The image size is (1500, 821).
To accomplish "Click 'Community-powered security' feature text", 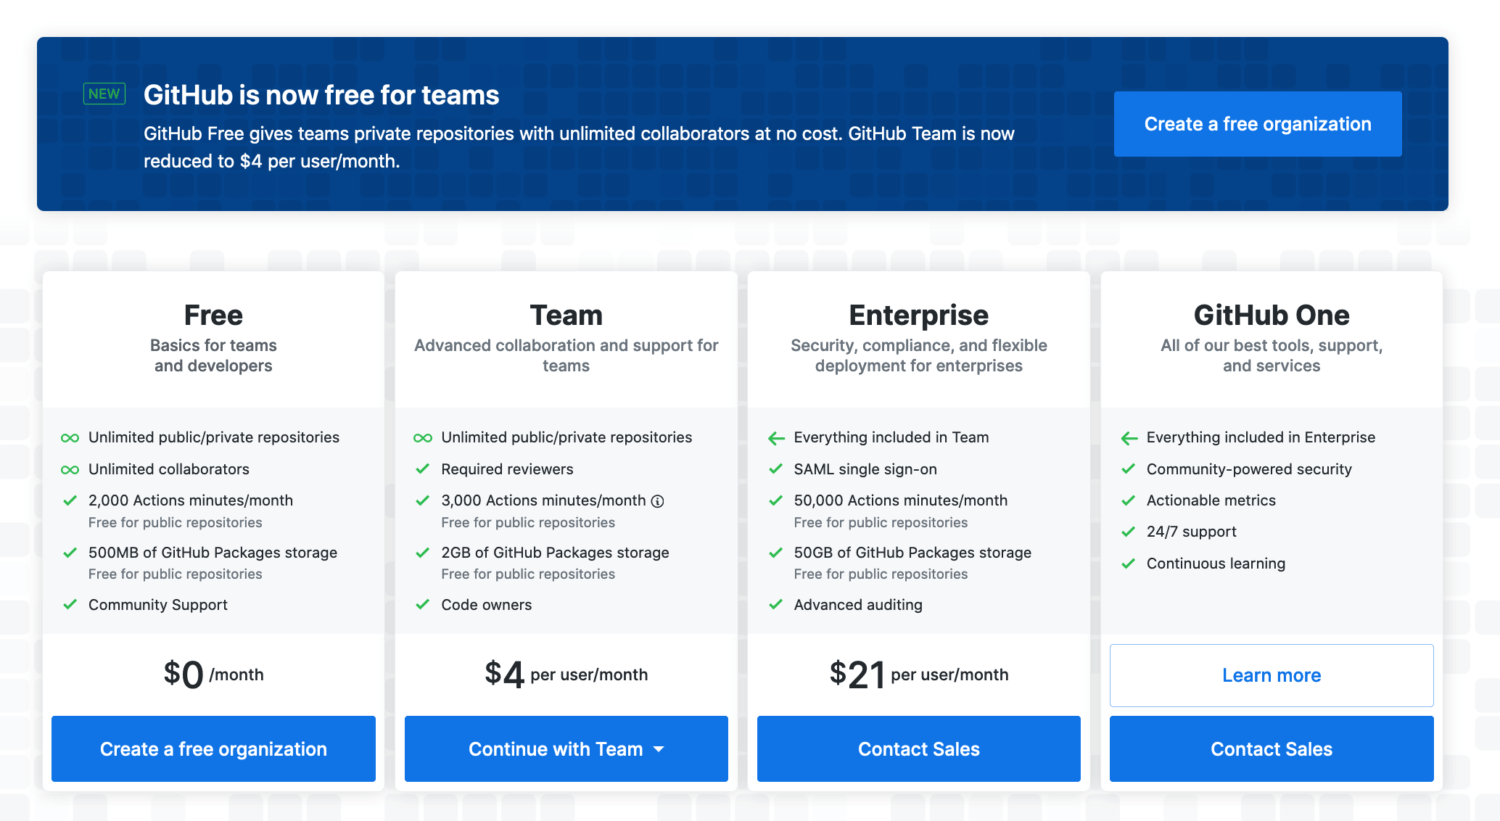I will coord(1249,469).
